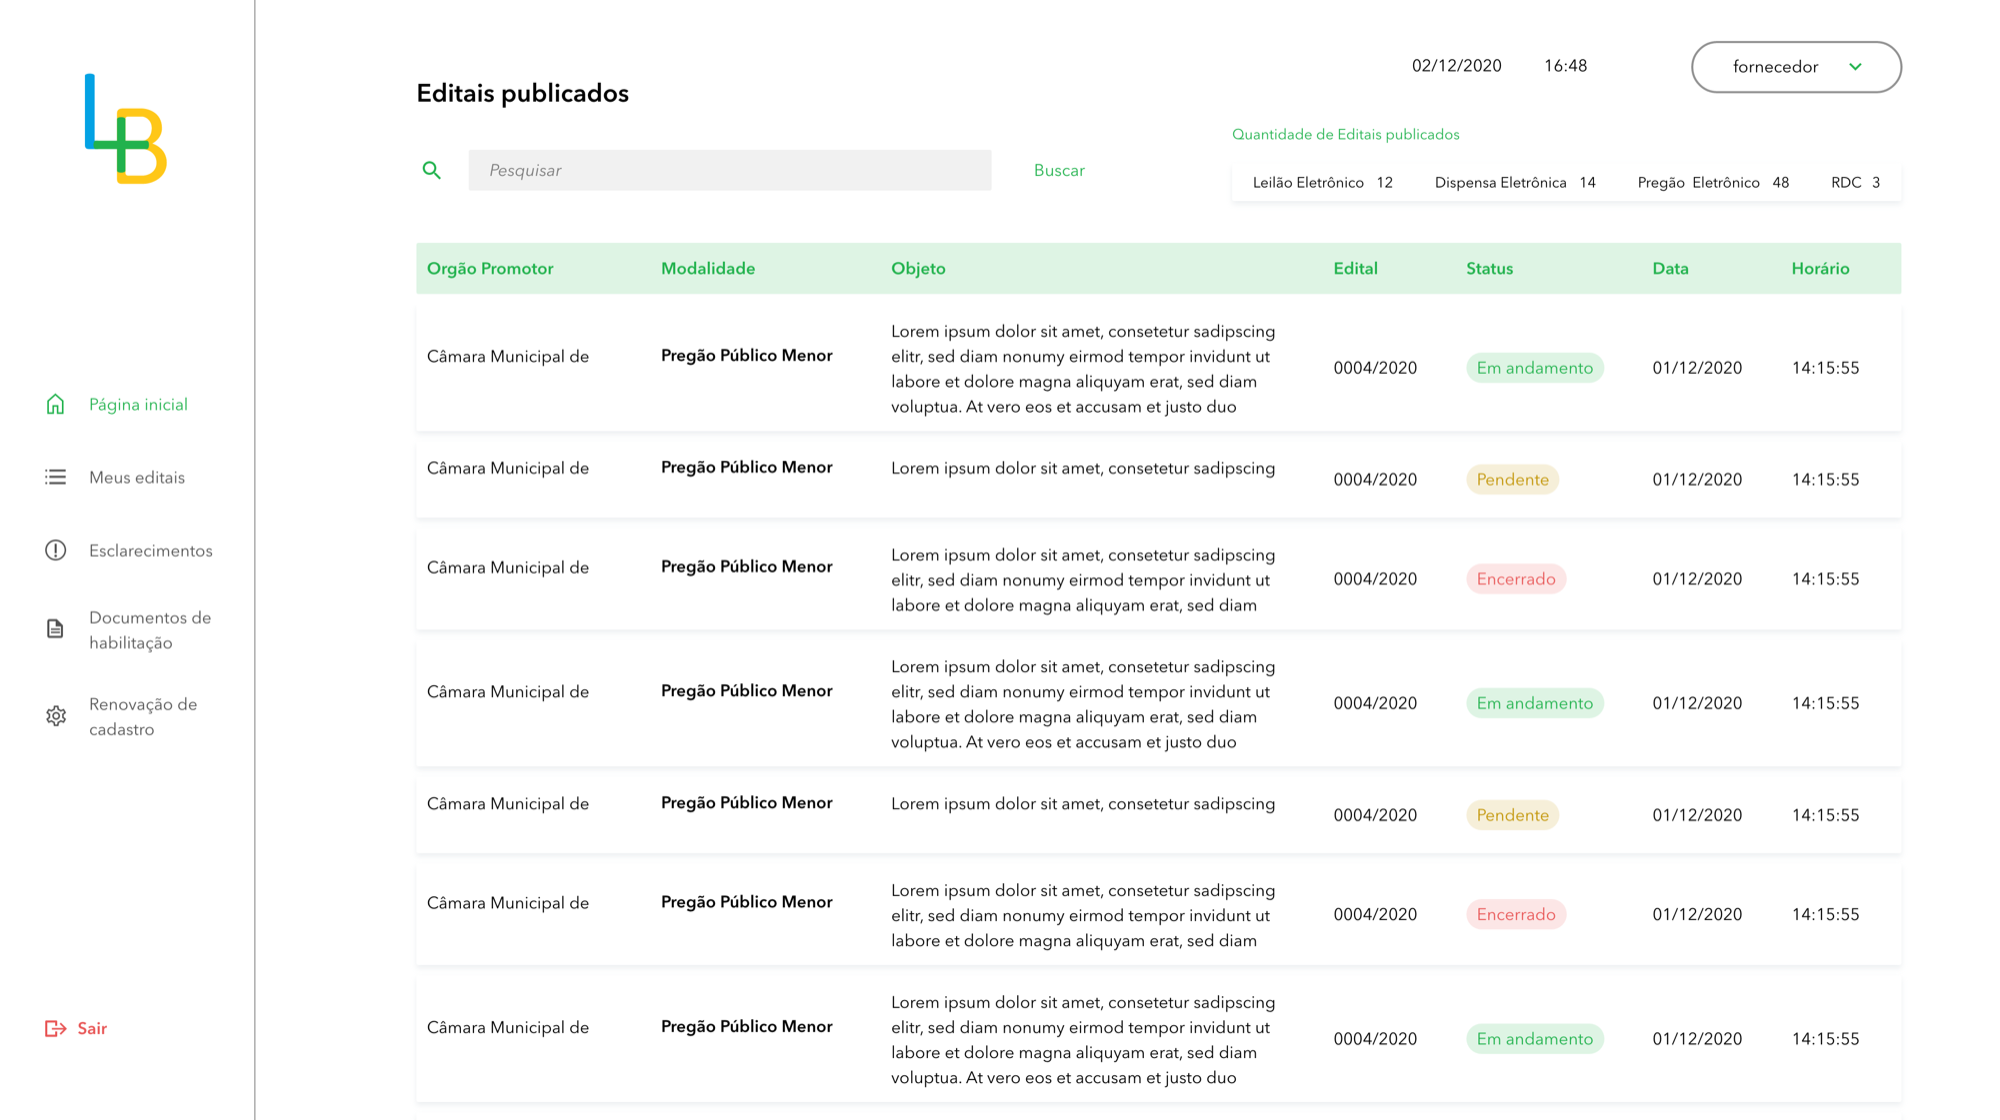Click Pendente badge in second row

(1513, 480)
